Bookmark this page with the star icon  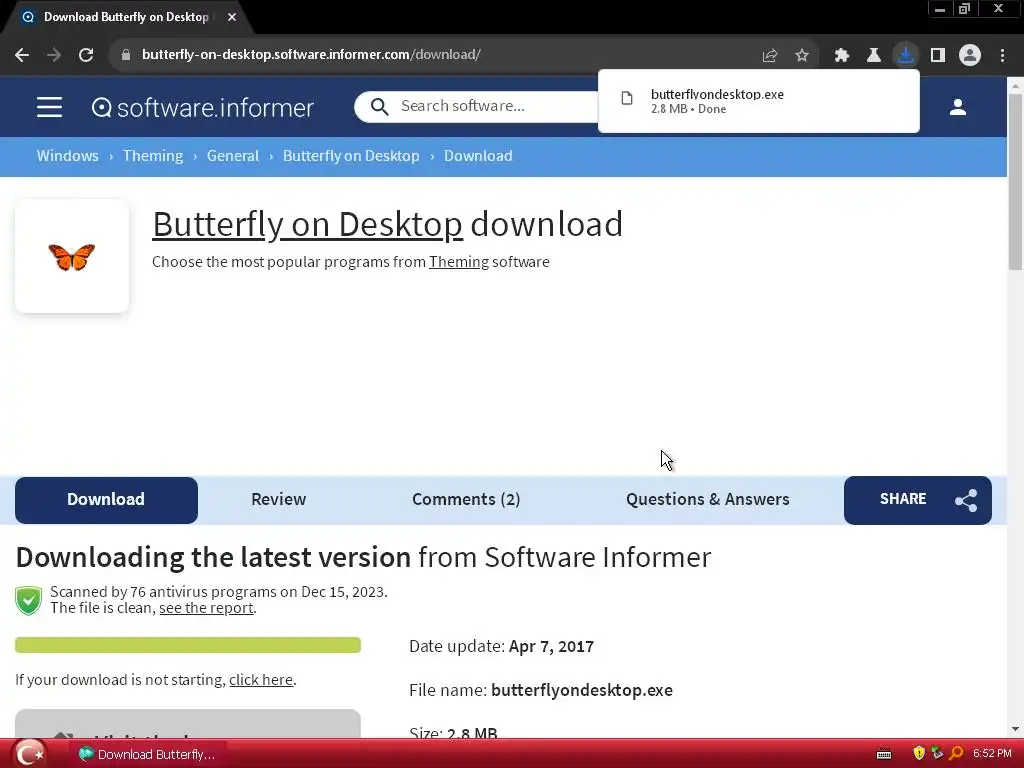802,56
